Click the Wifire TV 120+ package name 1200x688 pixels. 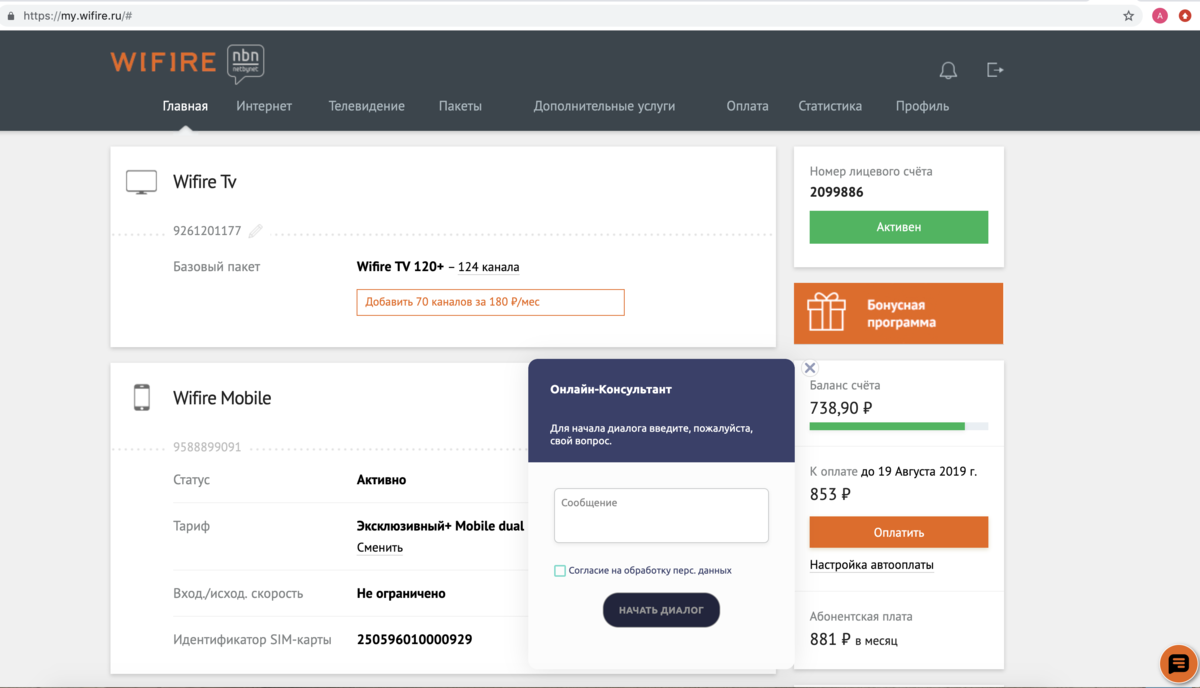click(400, 267)
